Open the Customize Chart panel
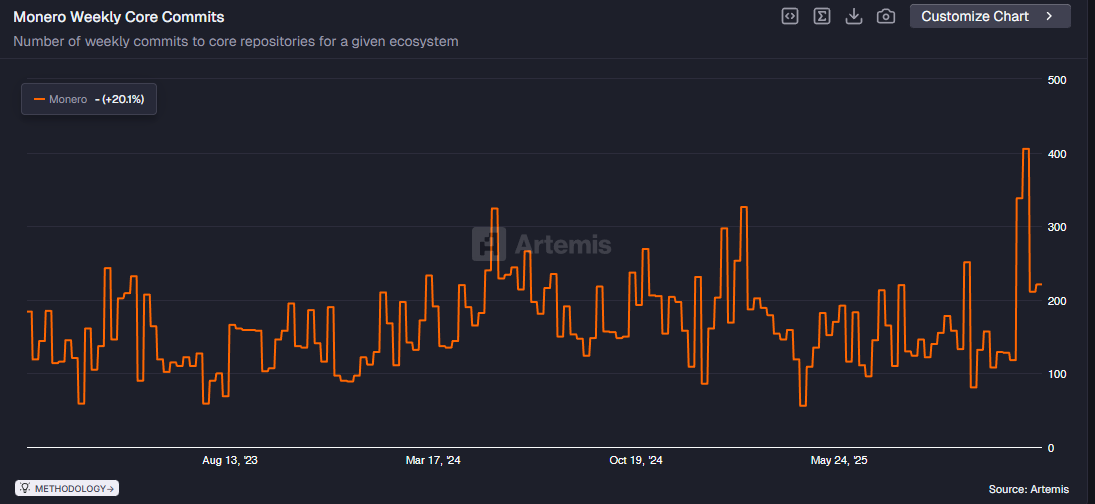This screenshot has height=504, width=1095. click(975, 16)
